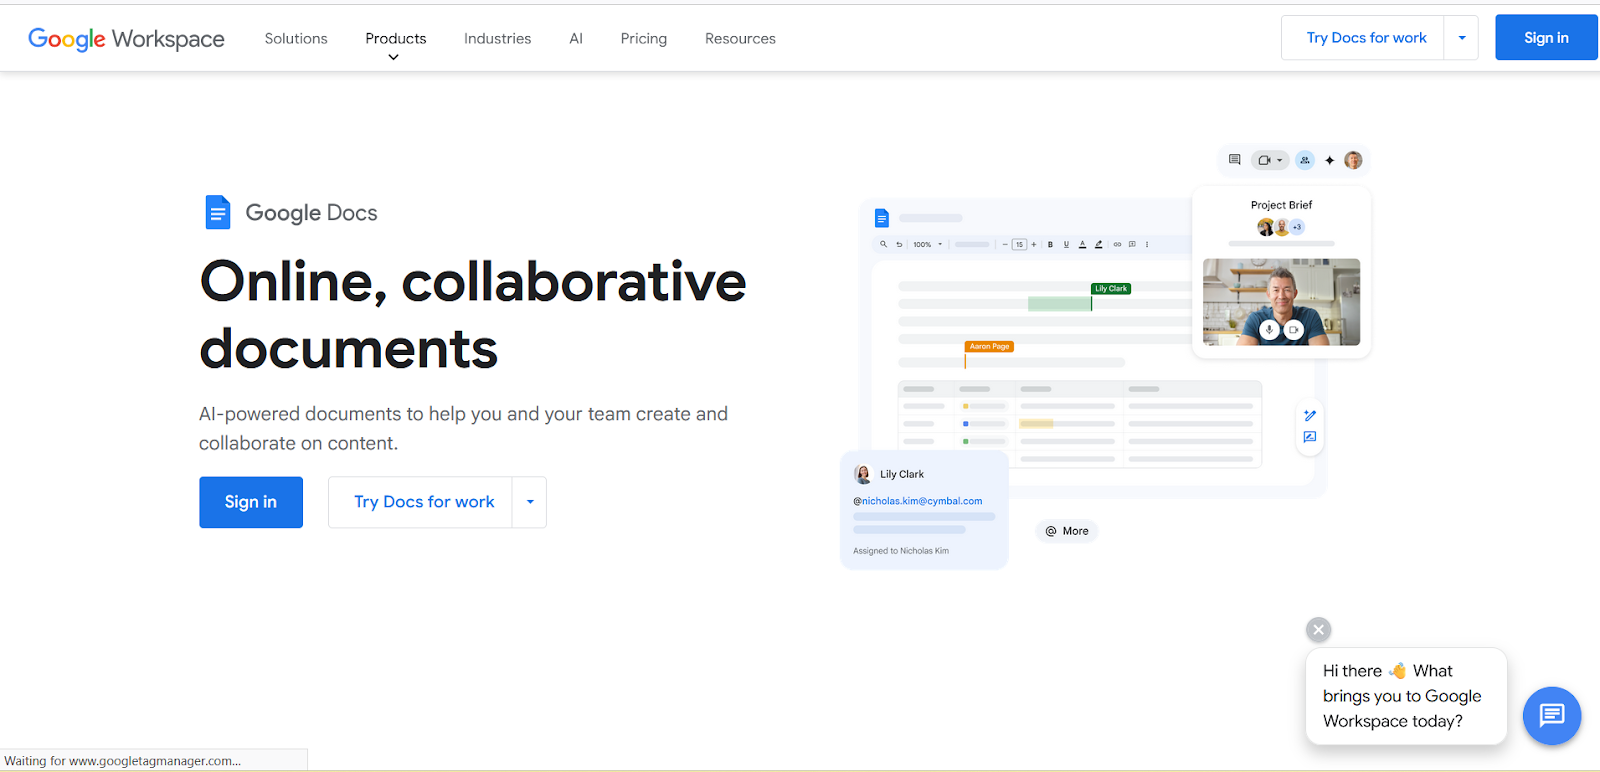The height and width of the screenshot is (772, 1600).
Task: Click the 'Project Brief' title text
Action: click(1281, 205)
